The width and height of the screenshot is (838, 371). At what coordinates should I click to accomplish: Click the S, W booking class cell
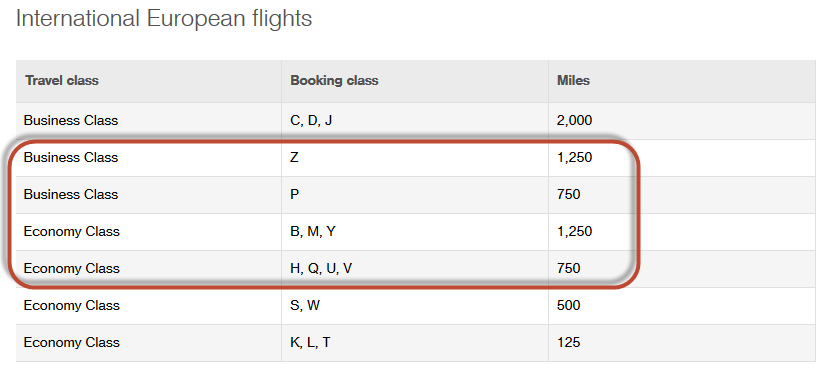pyautogui.click(x=305, y=305)
